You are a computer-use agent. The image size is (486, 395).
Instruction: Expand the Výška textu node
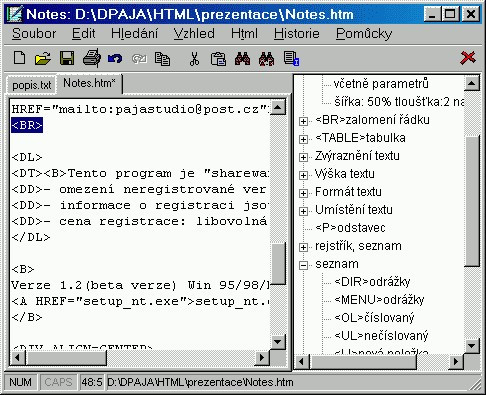pyautogui.click(x=303, y=175)
